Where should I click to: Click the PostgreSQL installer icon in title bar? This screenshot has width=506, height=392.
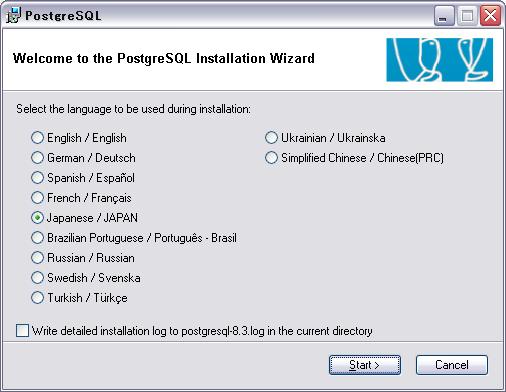click(x=13, y=15)
